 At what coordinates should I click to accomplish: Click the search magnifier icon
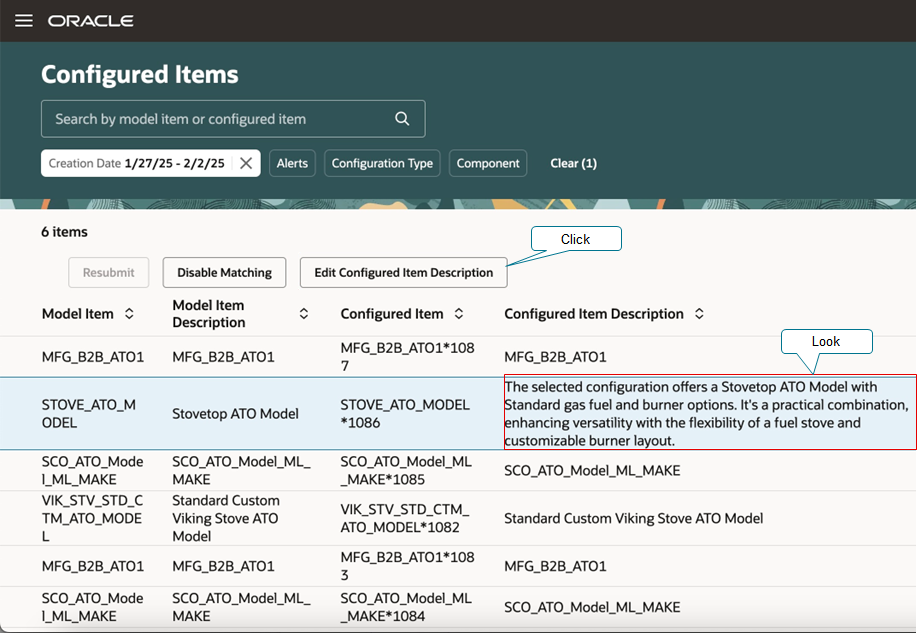pyautogui.click(x=402, y=119)
